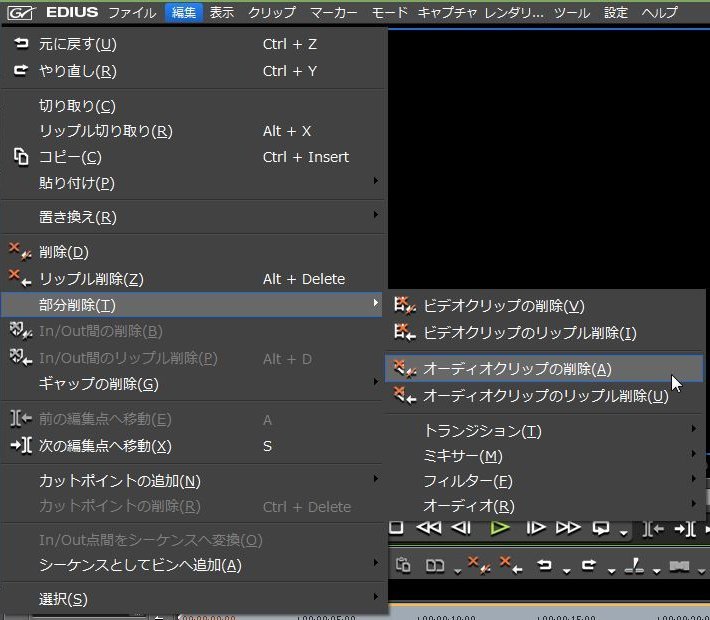Step forward to the next frame
The image size is (710, 620).
pyautogui.click(x=536, y=528)
